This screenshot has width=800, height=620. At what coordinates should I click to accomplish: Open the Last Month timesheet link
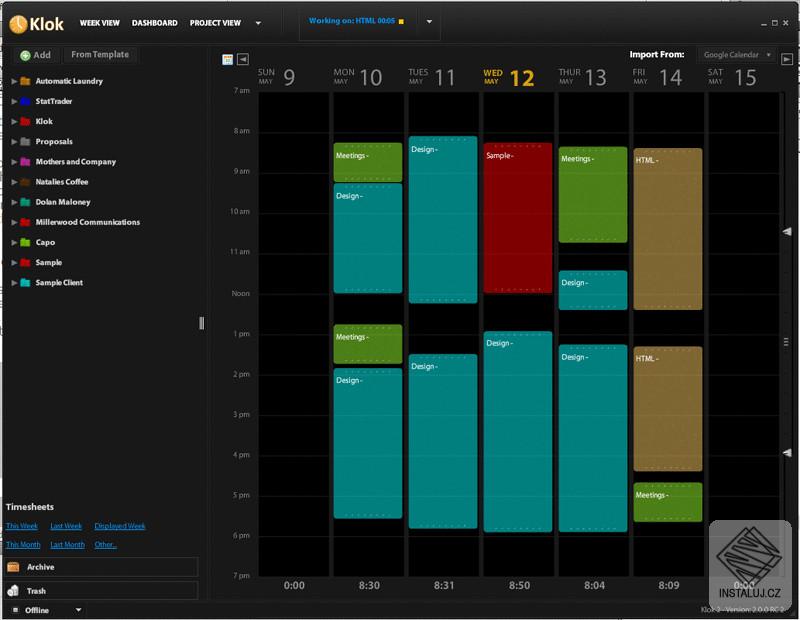[68, 544]
